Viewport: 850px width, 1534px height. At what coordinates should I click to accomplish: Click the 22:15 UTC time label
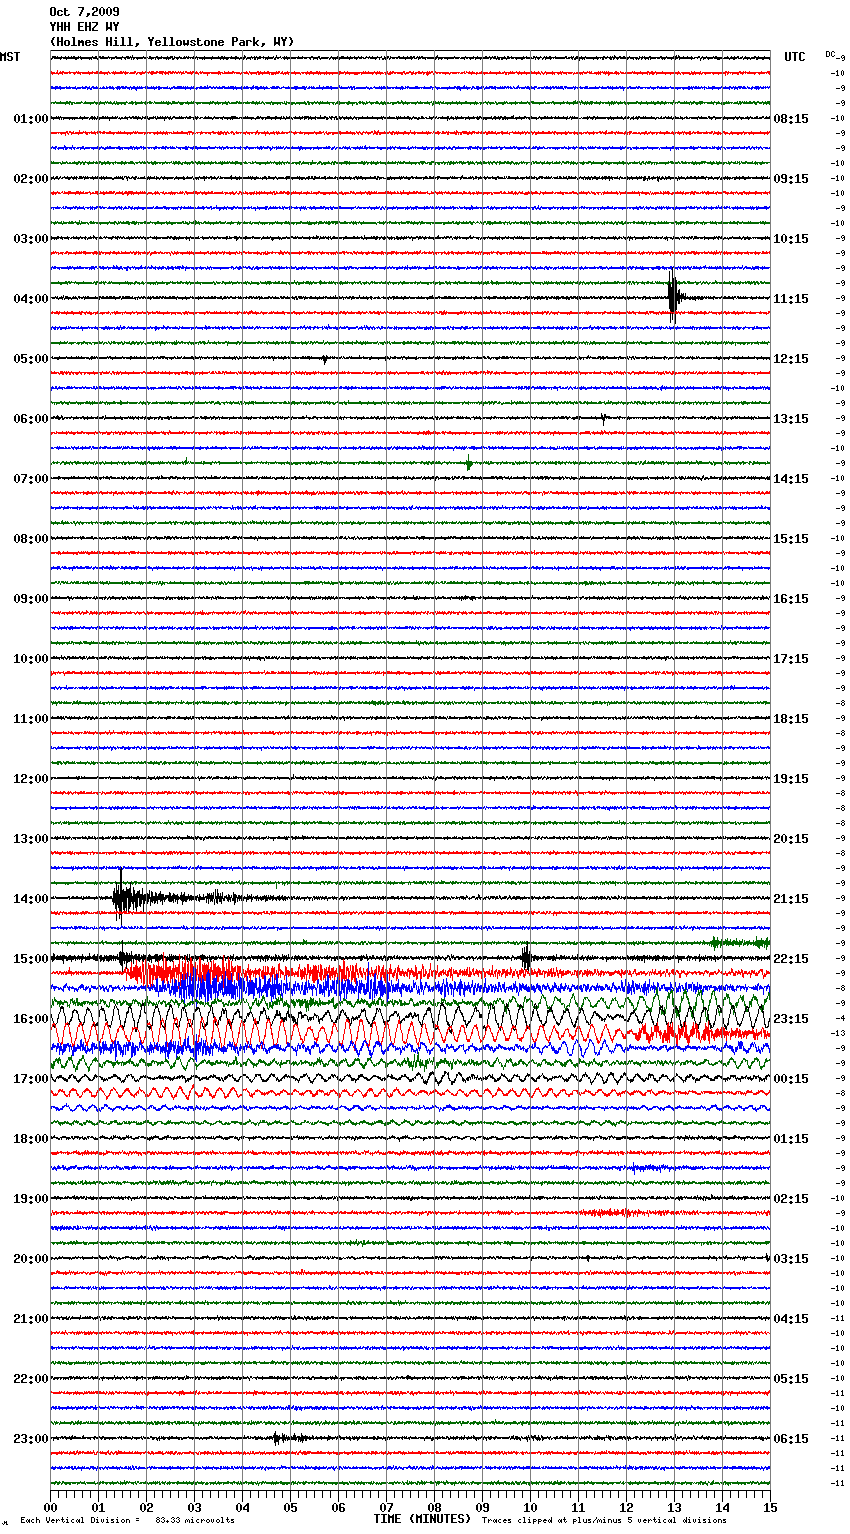point(791,959)
